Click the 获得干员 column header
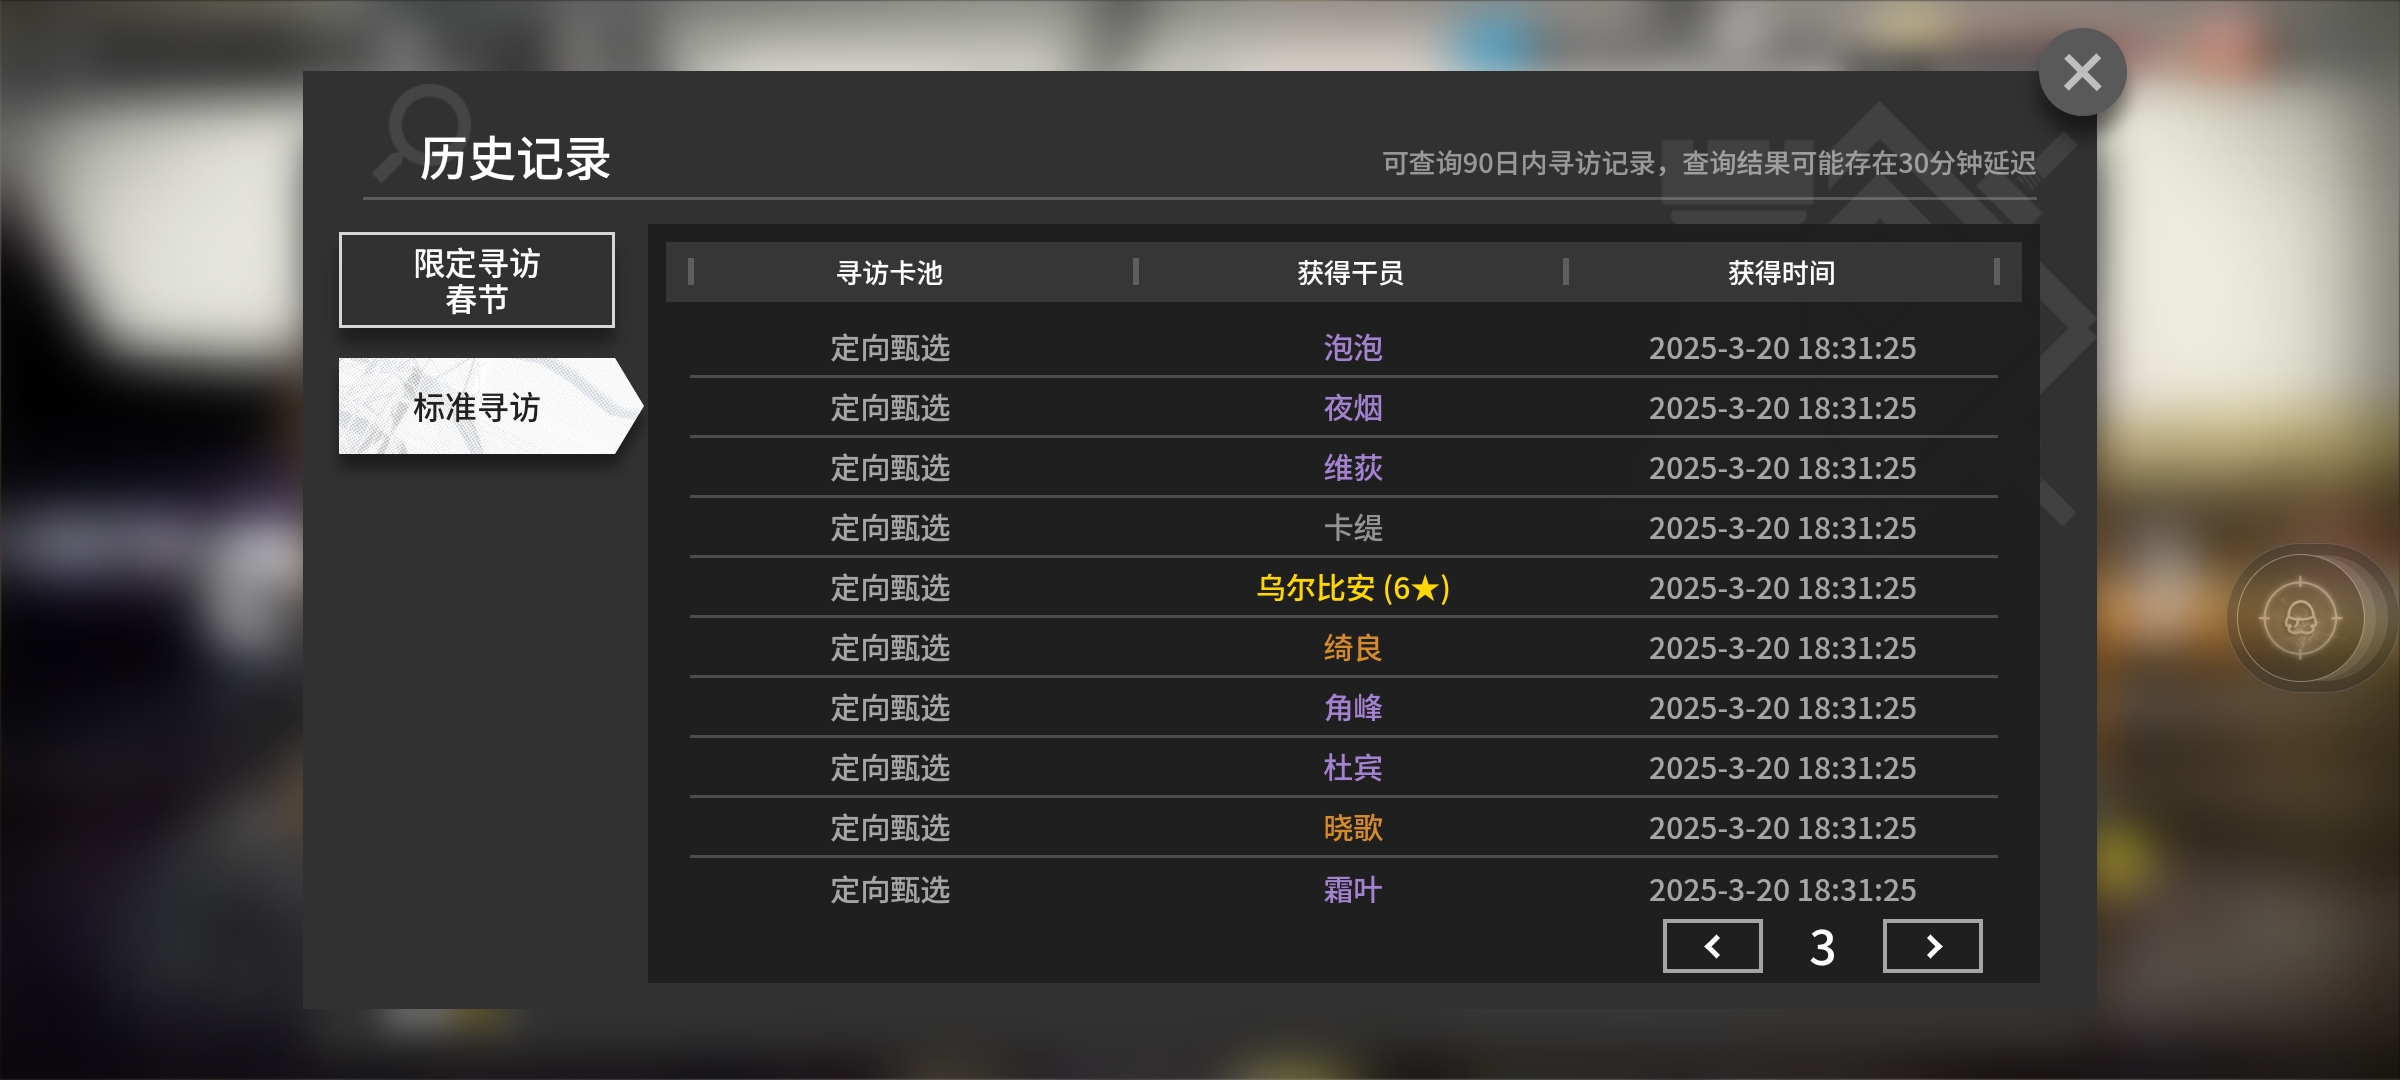Viewport: 2400px width, 1080px height. (1350, 272)
